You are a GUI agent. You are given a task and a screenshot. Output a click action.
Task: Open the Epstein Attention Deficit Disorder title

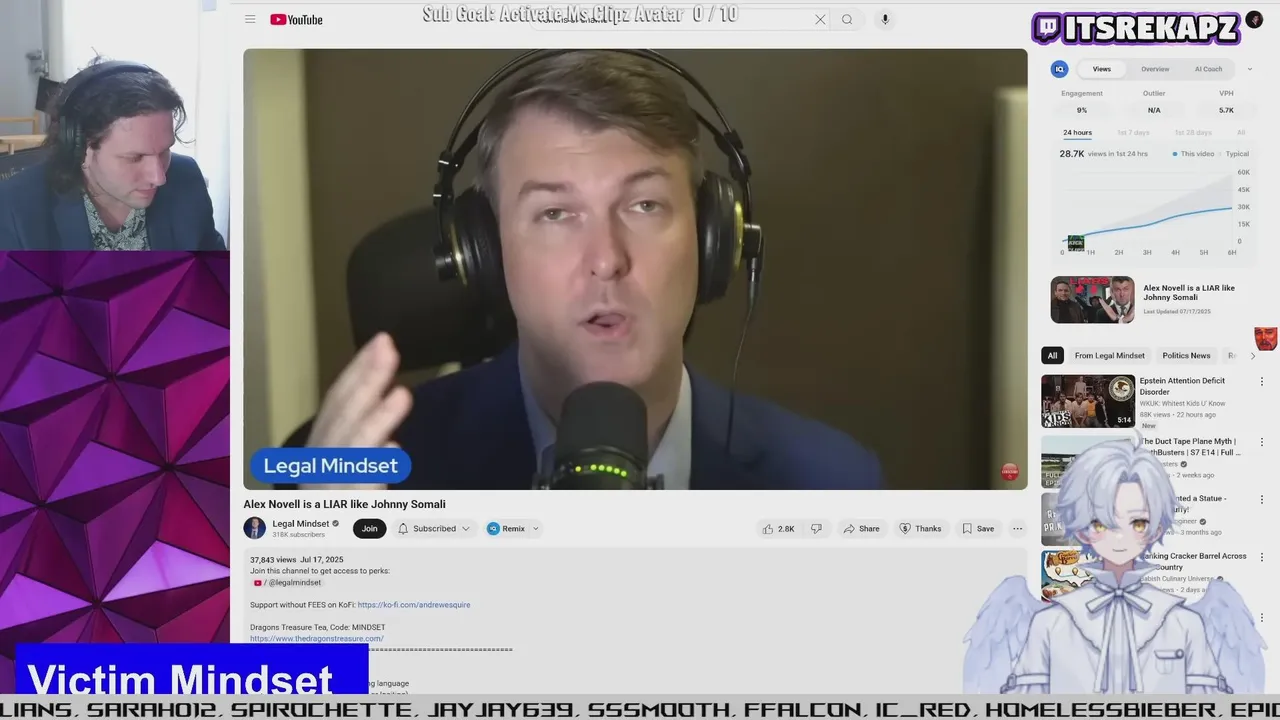pos(1180,386)
